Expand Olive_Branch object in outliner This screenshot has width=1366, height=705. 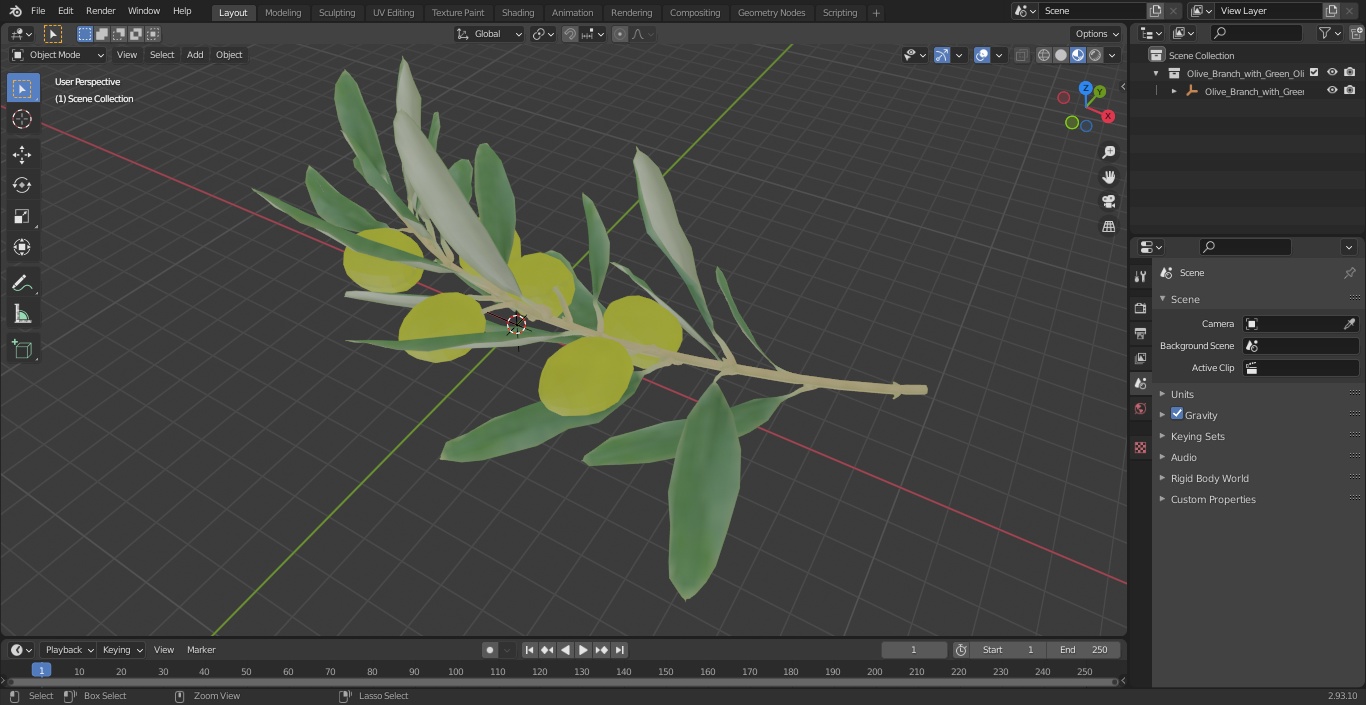(1174, 91)
